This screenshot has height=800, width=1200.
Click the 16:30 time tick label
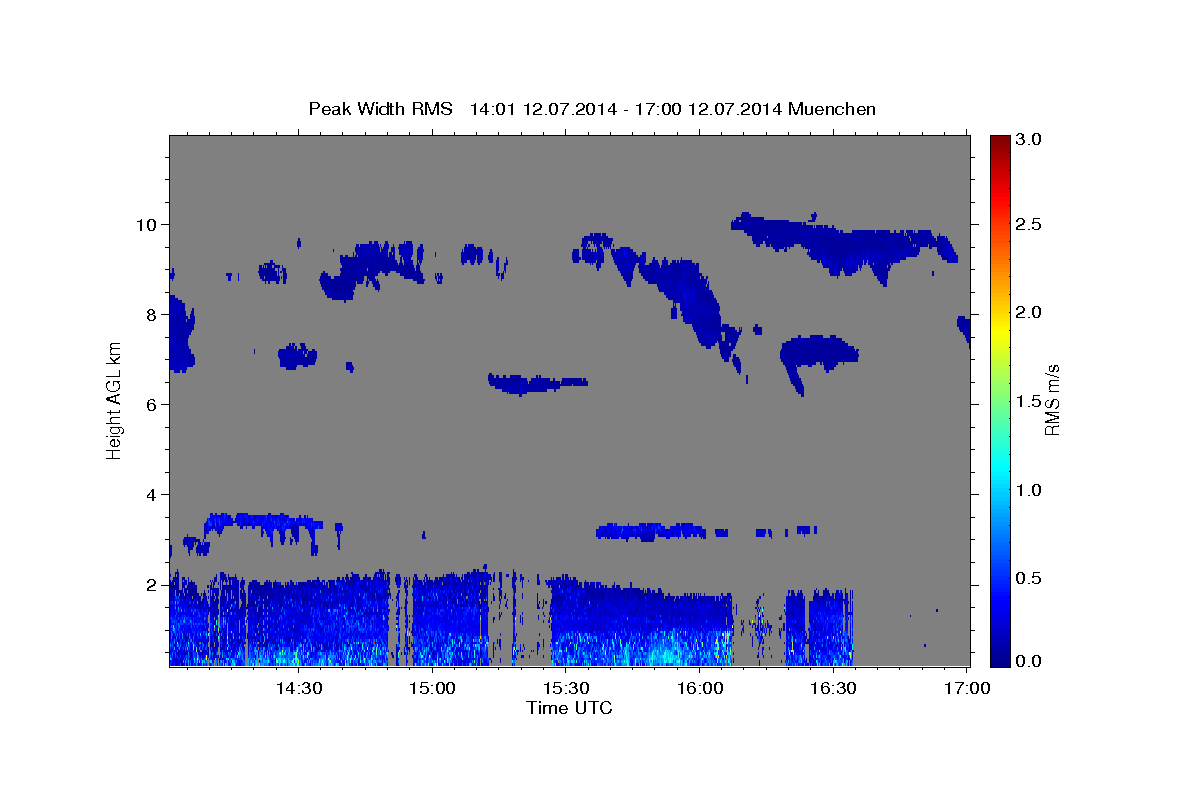coord(833,688)
